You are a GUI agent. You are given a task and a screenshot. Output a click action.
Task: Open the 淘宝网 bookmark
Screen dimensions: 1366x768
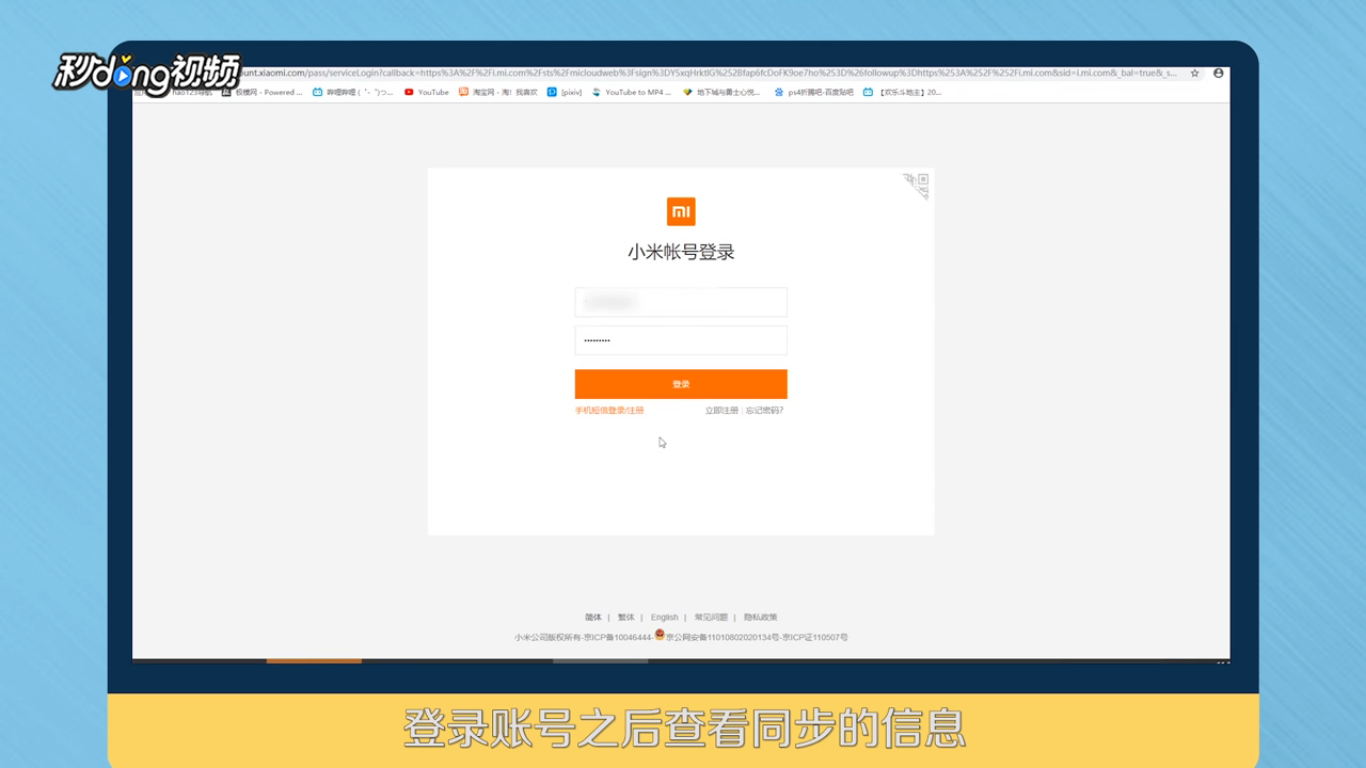click(x=498, y=92)
